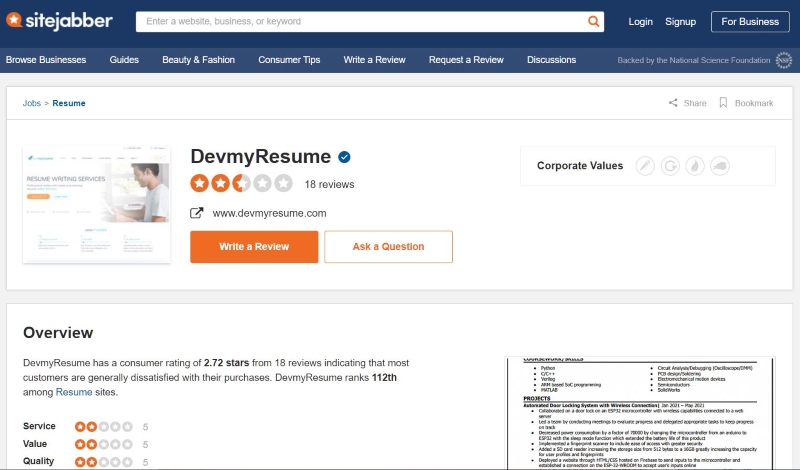The width and height of the screenshot is (800, 470).
Task: Click the Bookmark icon
Action: pos(723,103)
